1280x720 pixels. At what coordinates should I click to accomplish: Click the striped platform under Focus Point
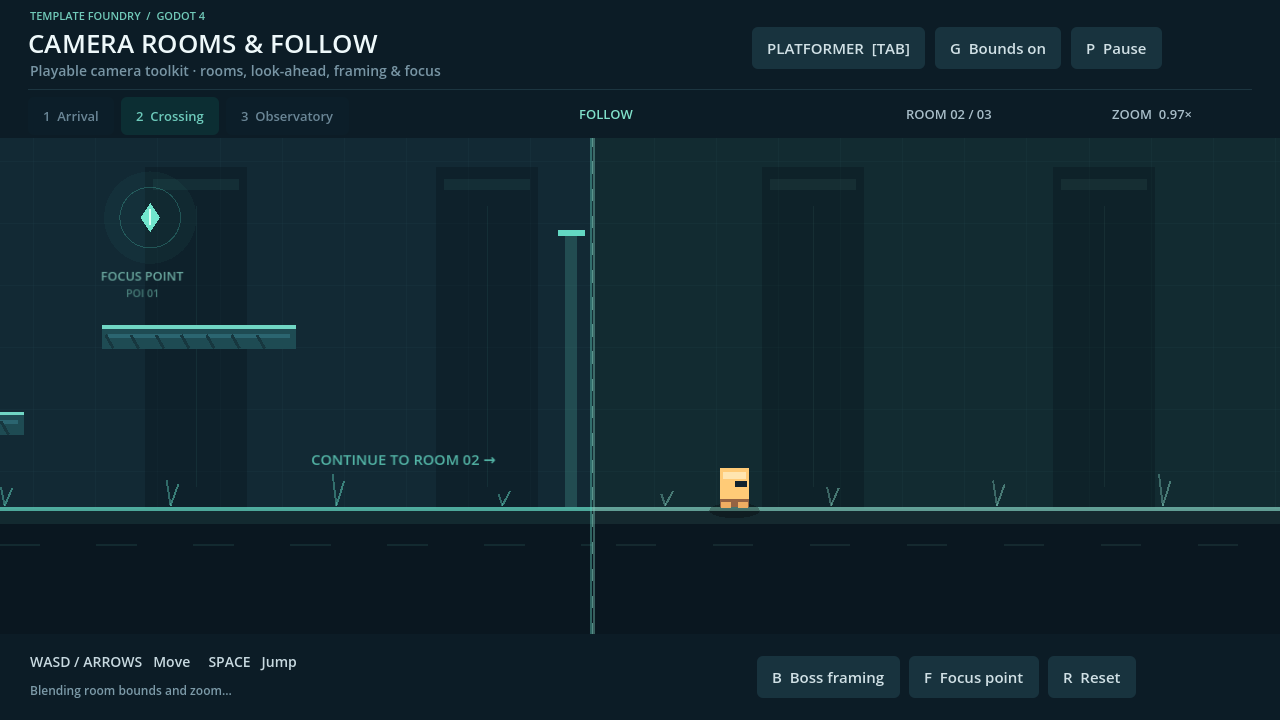click(199, 337)
